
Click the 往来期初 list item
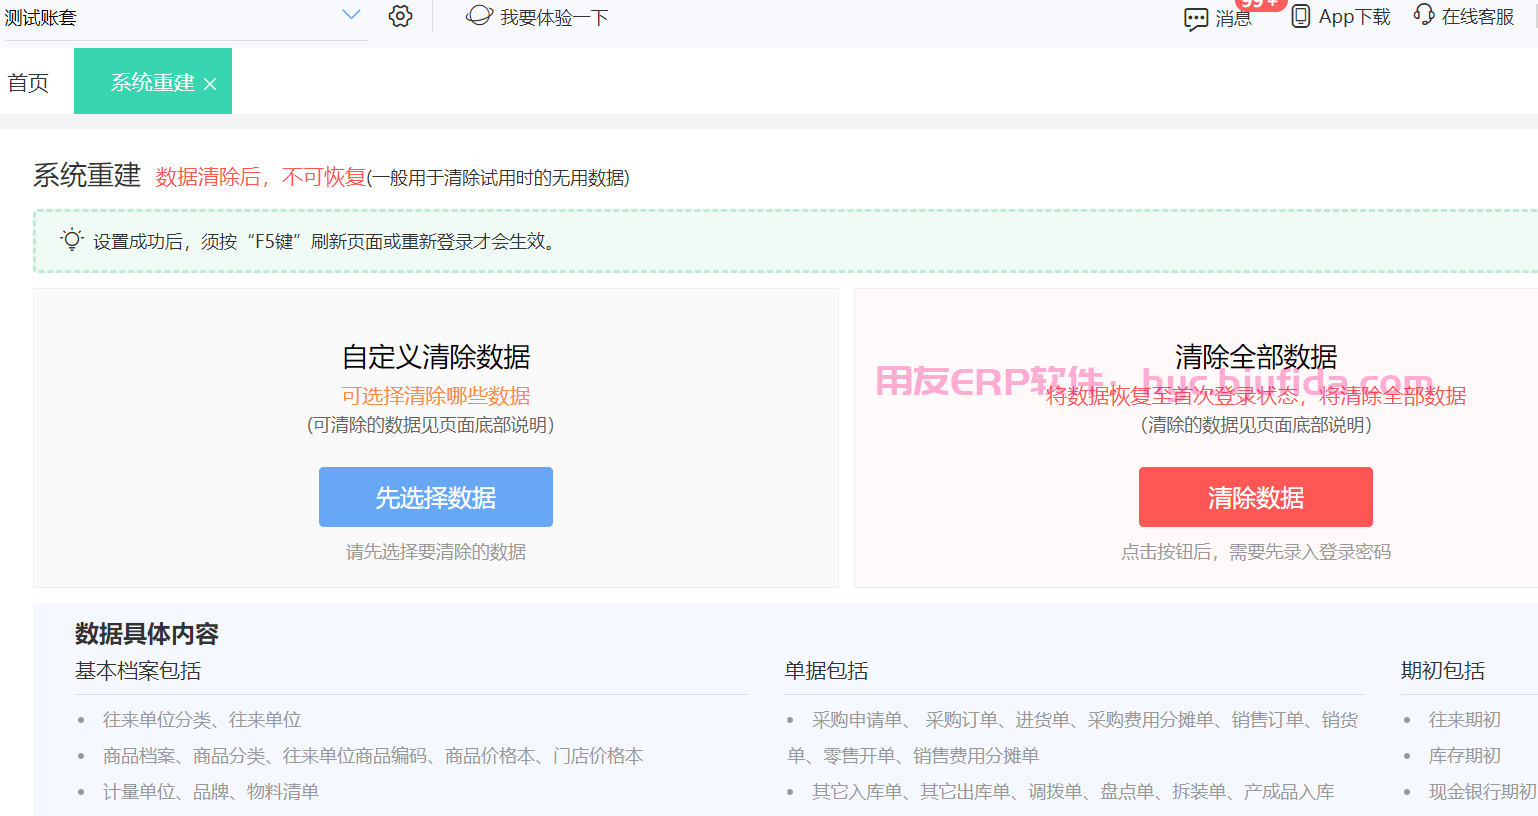tap(1465, 720)
